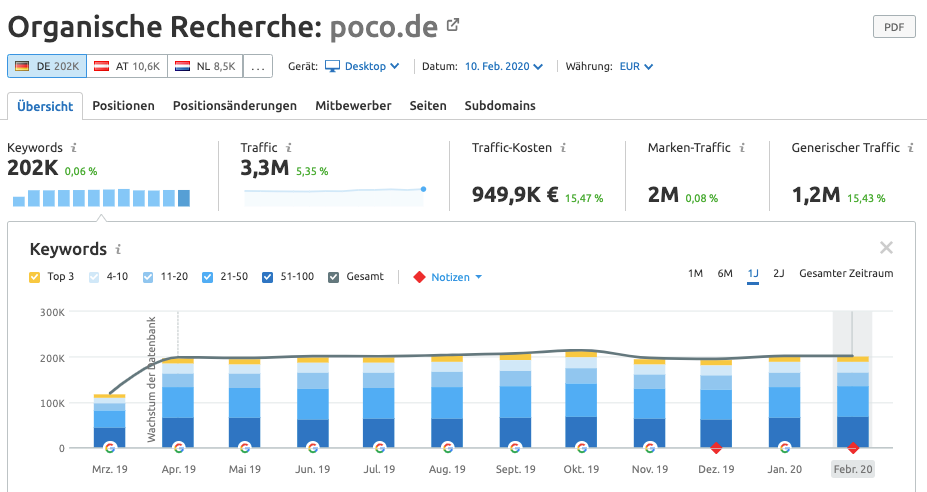Toggle 51-100 positions checkbox
This screenshot has width=927, height=492.
267,277
